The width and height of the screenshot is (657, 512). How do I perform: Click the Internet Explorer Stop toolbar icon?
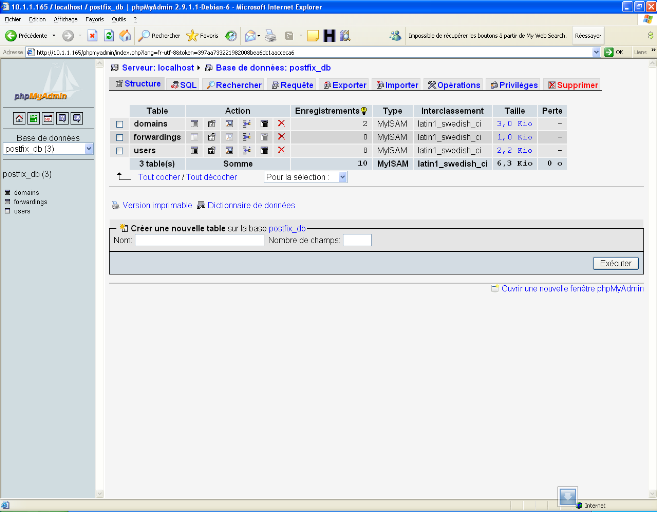(92, 35)
